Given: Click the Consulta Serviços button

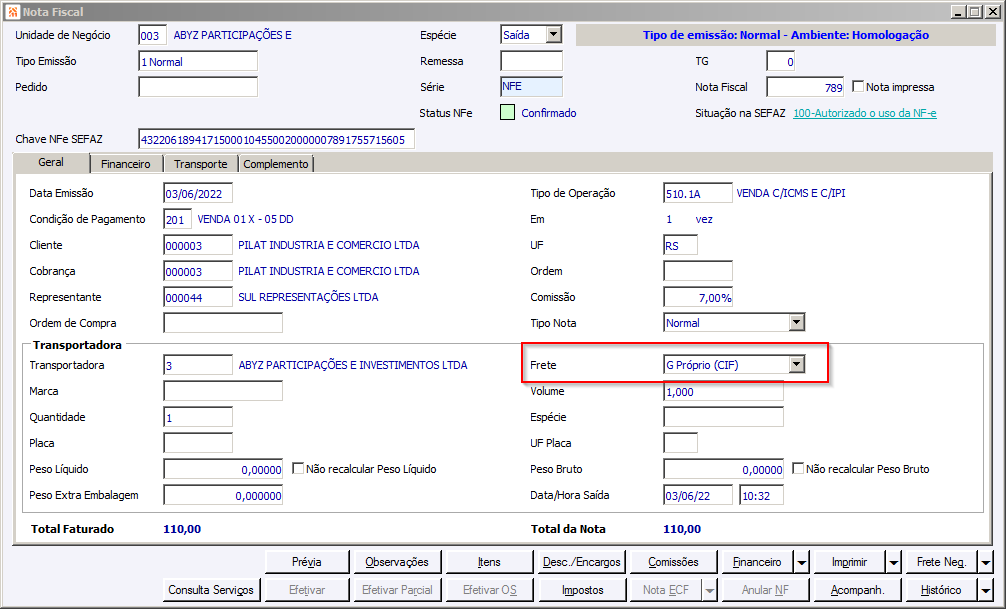Looking at the screenshot, I should tap(211, 590).
